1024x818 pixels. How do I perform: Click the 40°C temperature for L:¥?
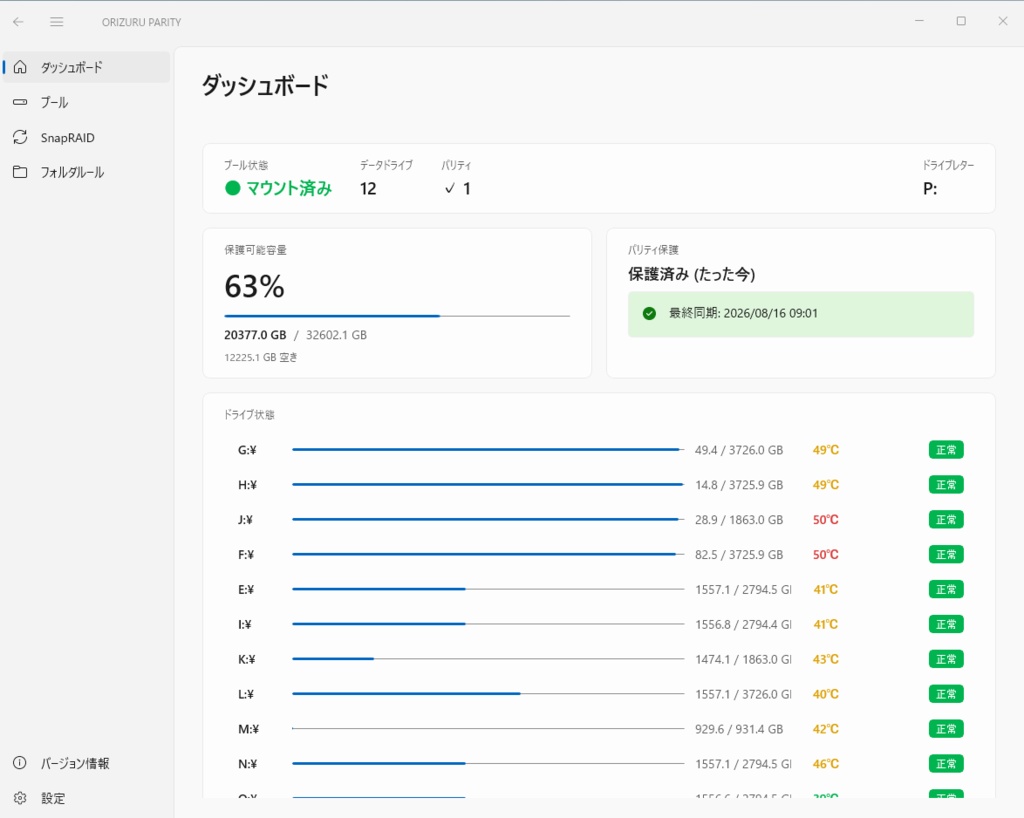coord(825,694)
